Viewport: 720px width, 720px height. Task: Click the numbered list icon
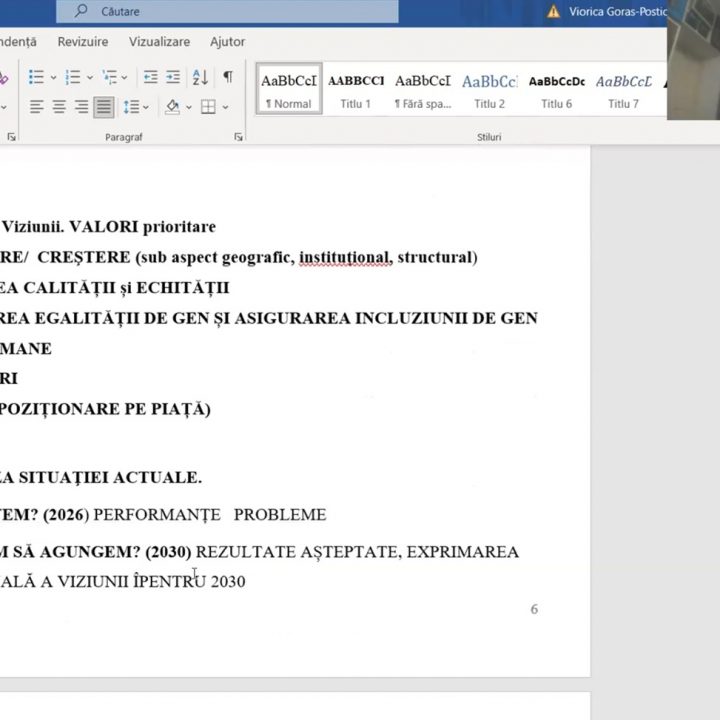tap(73, 77)
